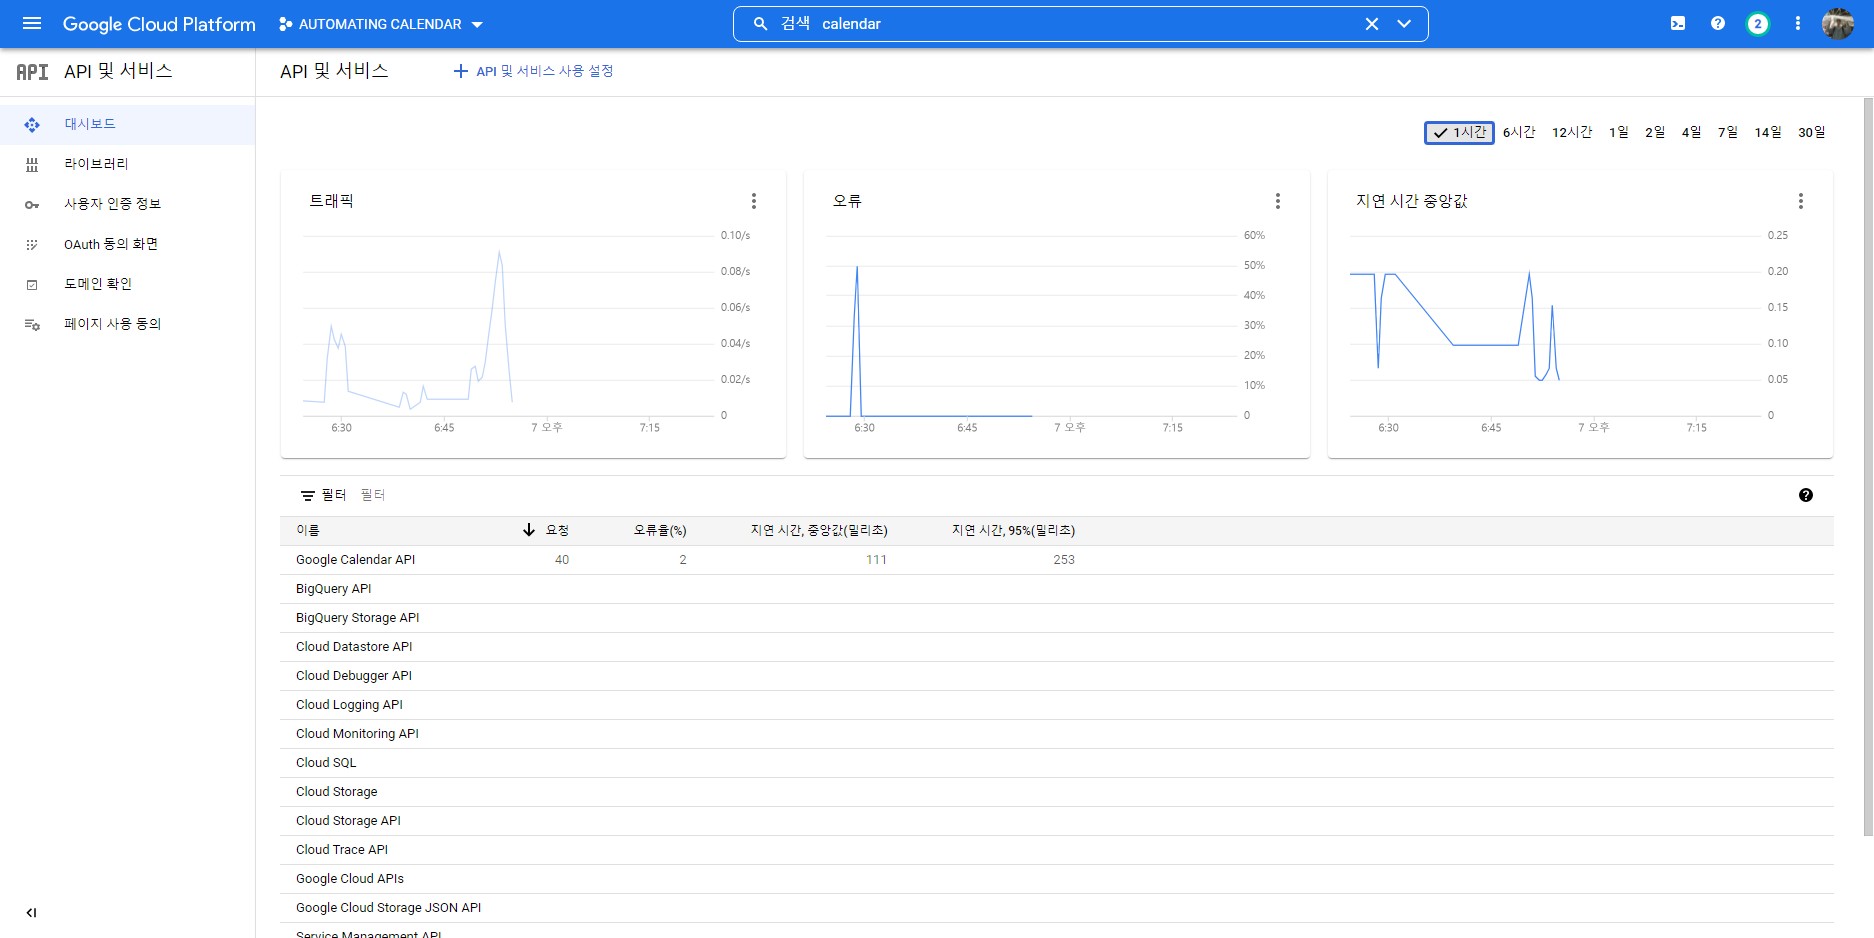Select the 4일 time range
The height and width of the screenshot is (938, 1874).
[1691, 132]
